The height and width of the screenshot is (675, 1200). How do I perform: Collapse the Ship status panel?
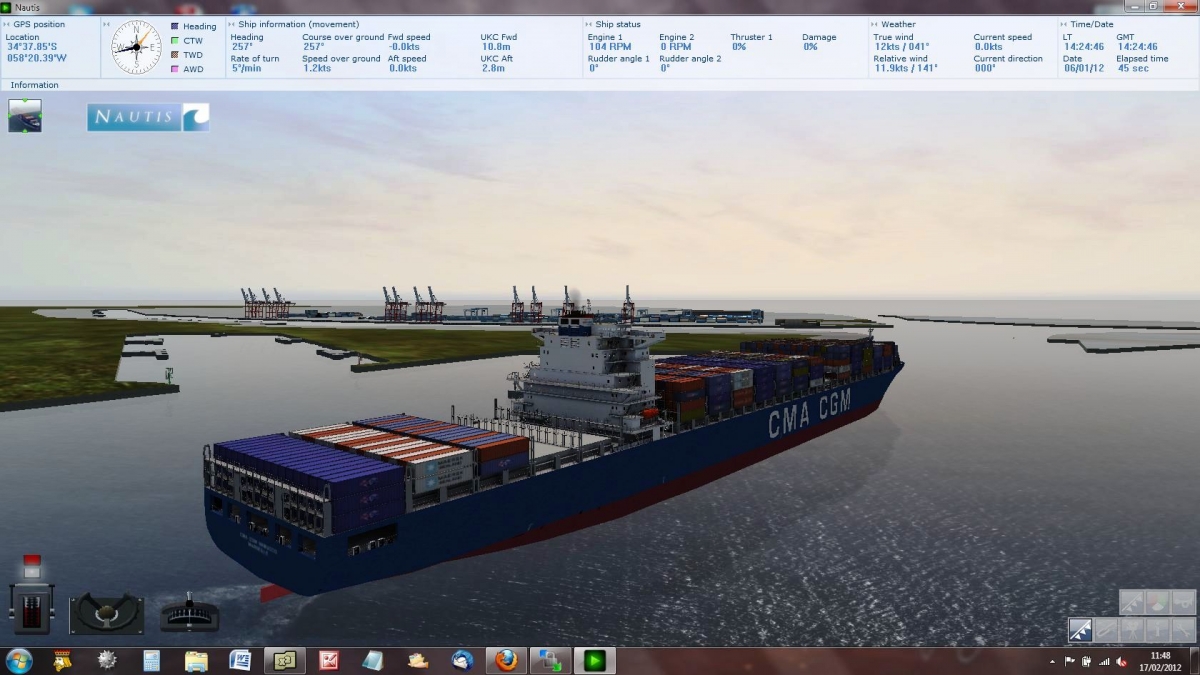point(589,24)
